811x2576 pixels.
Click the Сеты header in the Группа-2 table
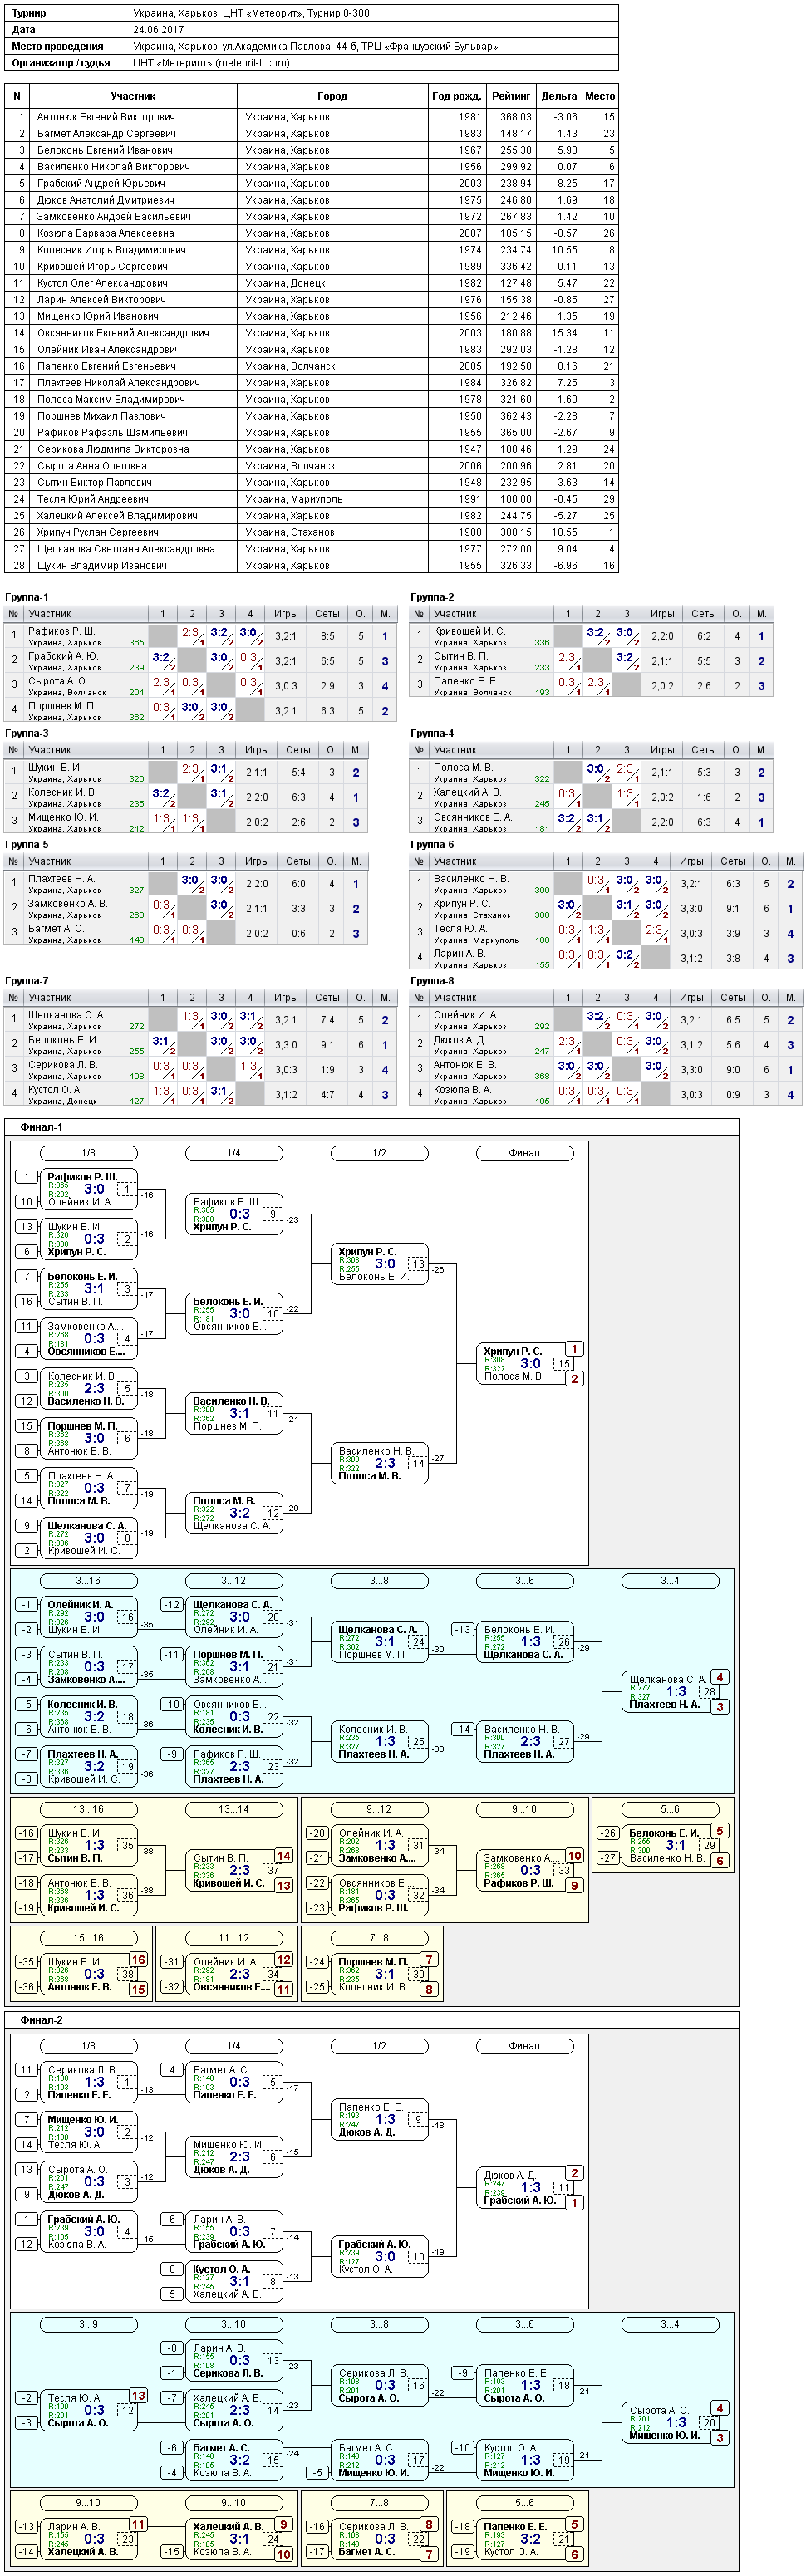click(x=704, y=614)
